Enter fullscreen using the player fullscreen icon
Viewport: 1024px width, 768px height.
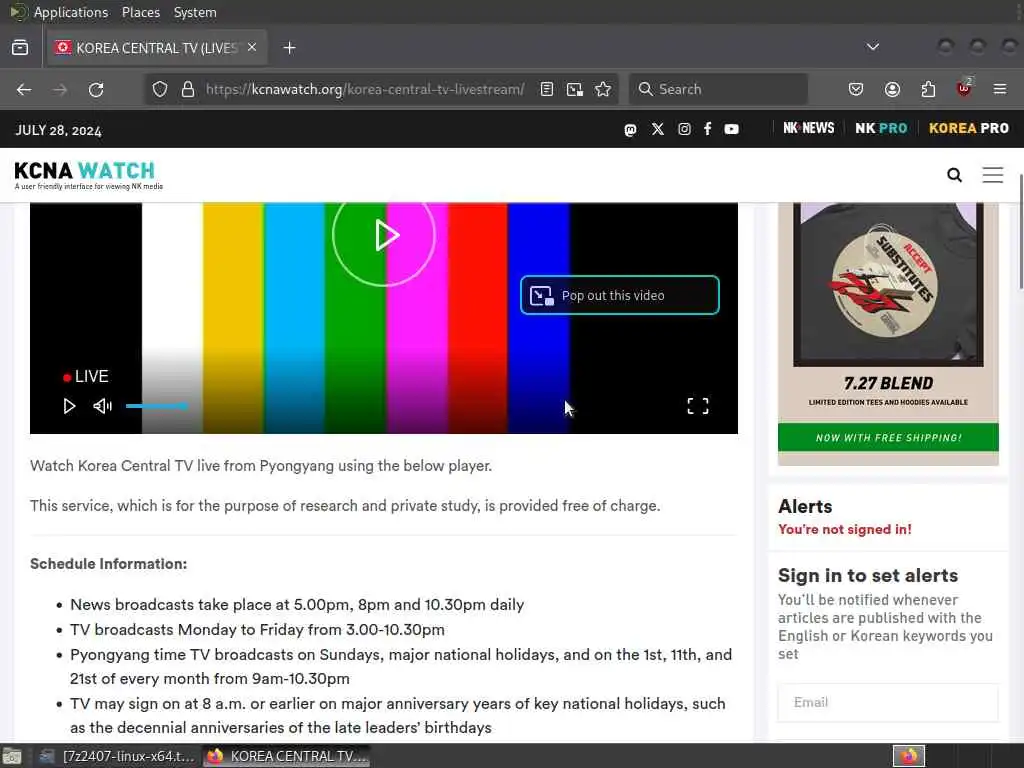pos(698,406)
